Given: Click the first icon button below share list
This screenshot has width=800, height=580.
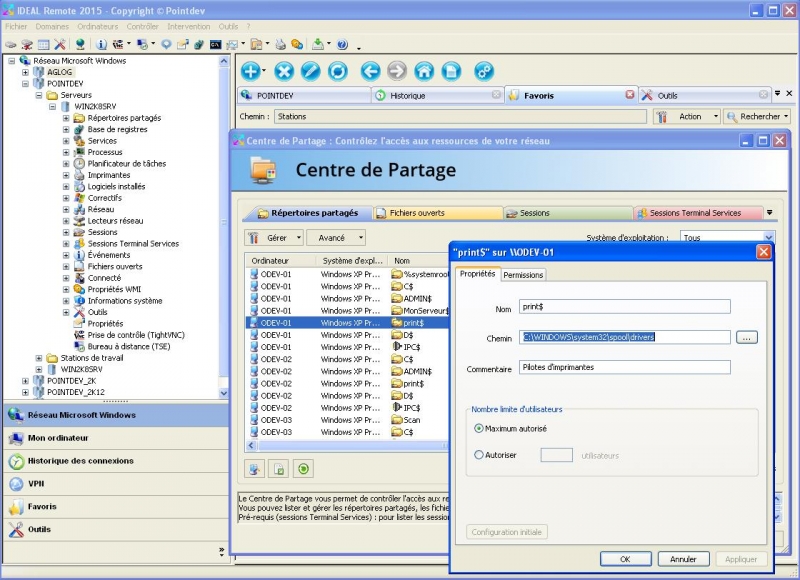Looking at the screenshot, I should [254, 469].
